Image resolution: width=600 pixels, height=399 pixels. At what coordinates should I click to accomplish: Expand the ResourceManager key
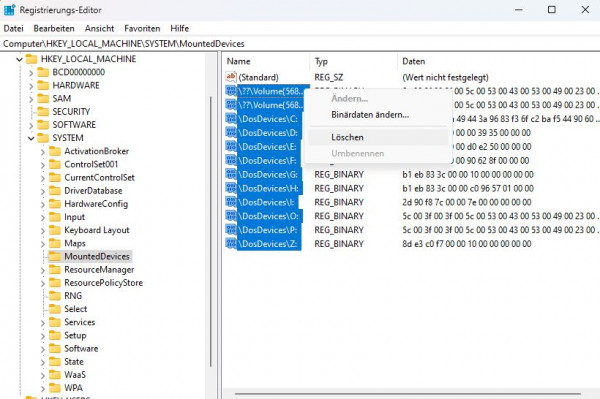(43, 270)
